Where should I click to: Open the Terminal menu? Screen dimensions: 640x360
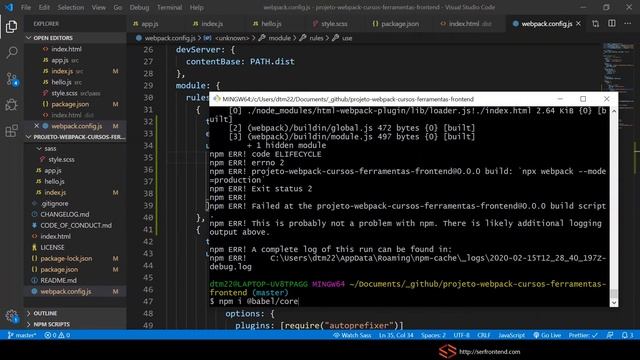coord(169,7)
